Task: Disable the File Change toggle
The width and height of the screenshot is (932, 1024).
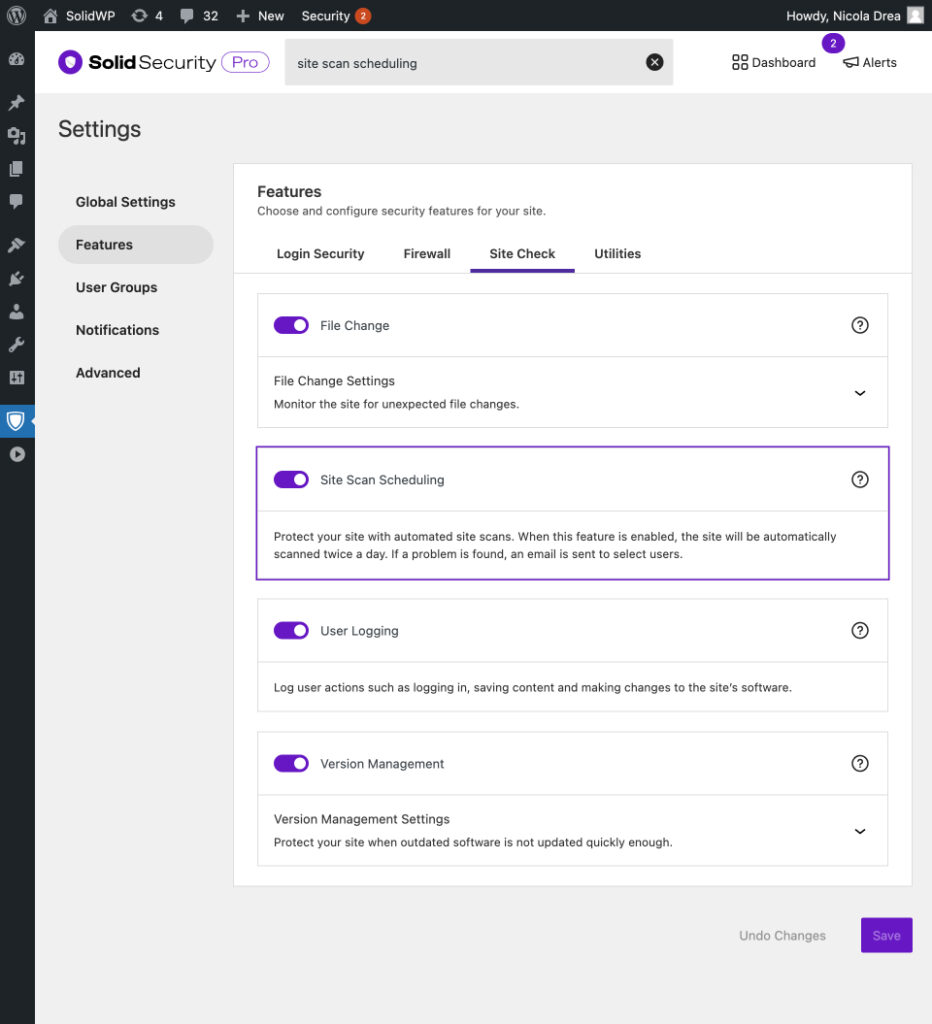Action: click(291, 325)
